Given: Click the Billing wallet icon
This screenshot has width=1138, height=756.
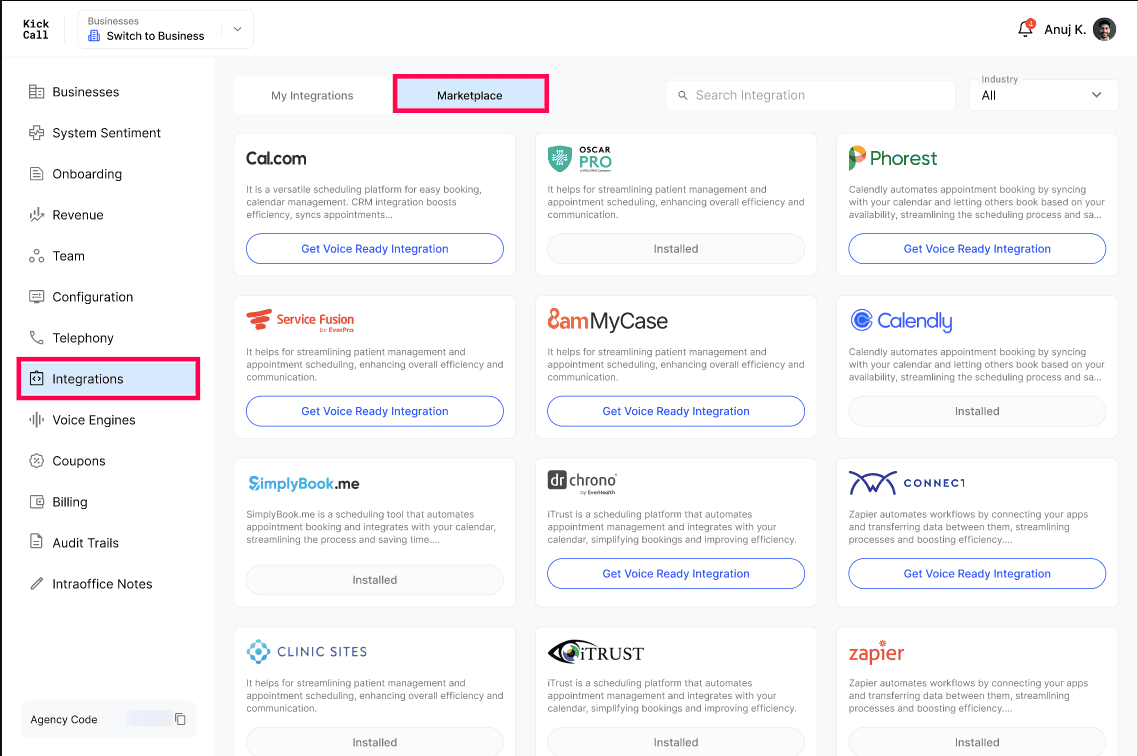Looking at the screenshot, I should point(36,501).
